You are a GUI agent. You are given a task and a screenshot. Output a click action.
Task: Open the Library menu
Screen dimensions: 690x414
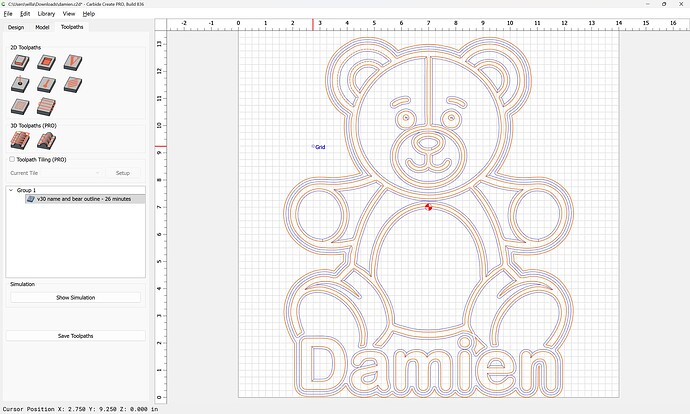pyautogui.click(x=46, y=14)
